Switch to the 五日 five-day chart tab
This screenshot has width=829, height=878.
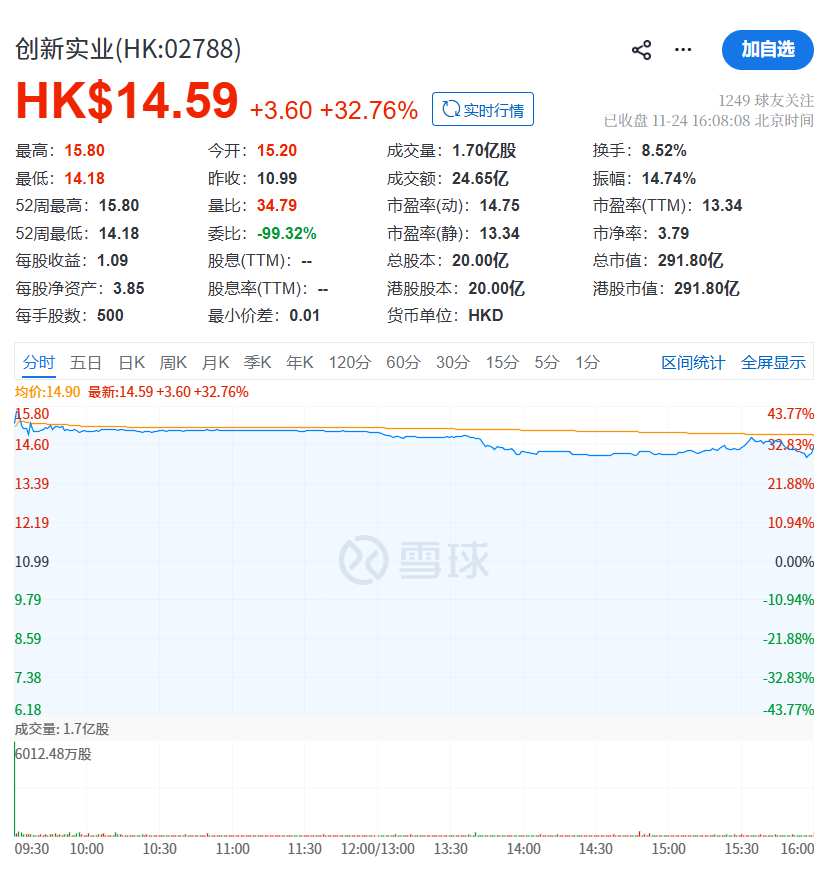(x=86, y=362)
